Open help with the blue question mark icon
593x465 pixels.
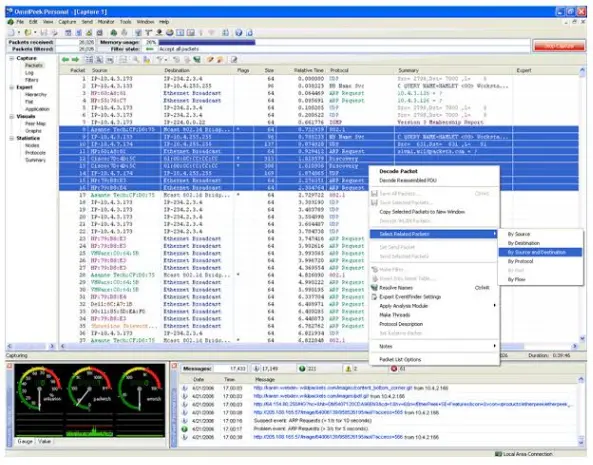[238, 33]
